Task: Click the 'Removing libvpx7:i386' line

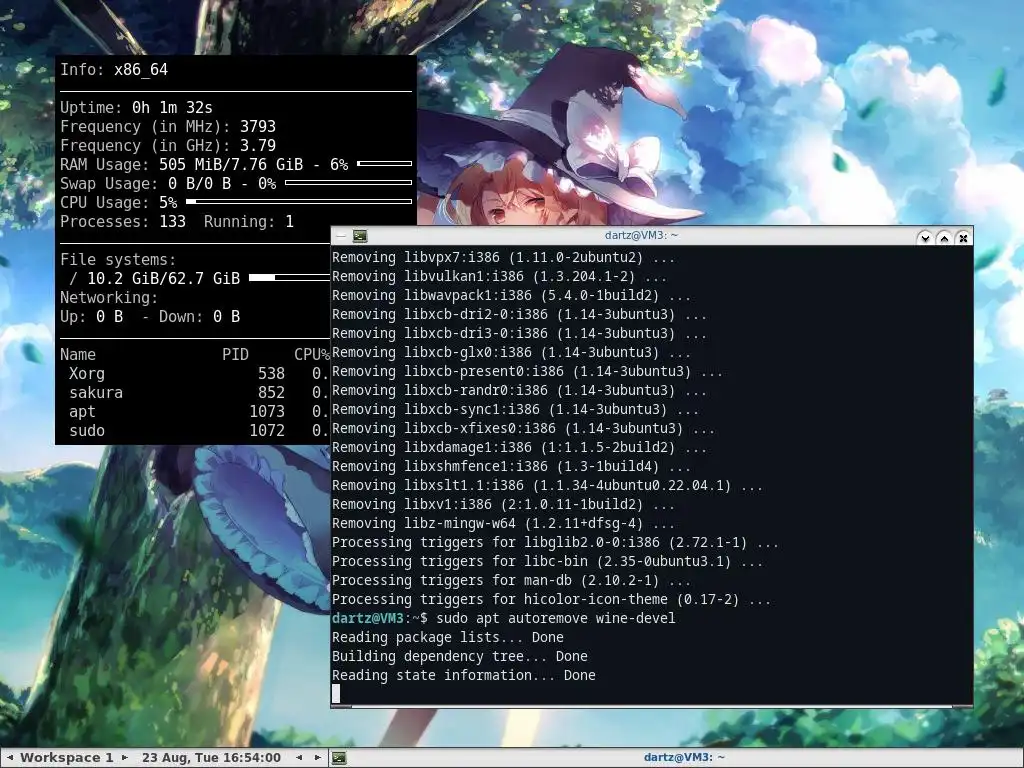Action: [x=504, y=257]
